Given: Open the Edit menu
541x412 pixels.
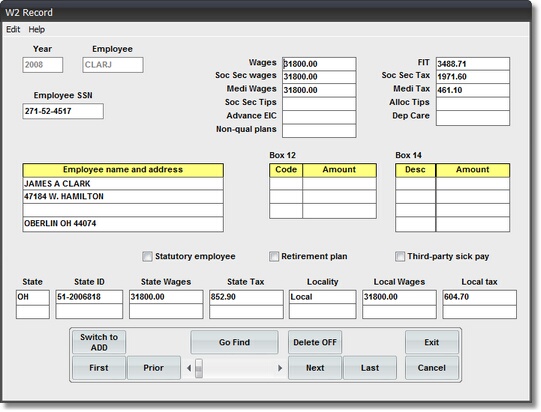Looking at the screenshot, I should pos(13,30).
